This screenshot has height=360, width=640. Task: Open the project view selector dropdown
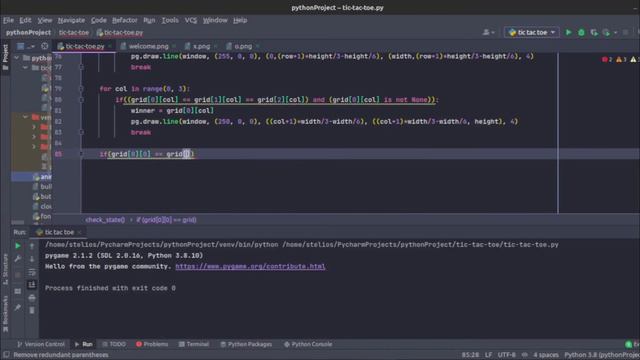click(x=25, y=46)
